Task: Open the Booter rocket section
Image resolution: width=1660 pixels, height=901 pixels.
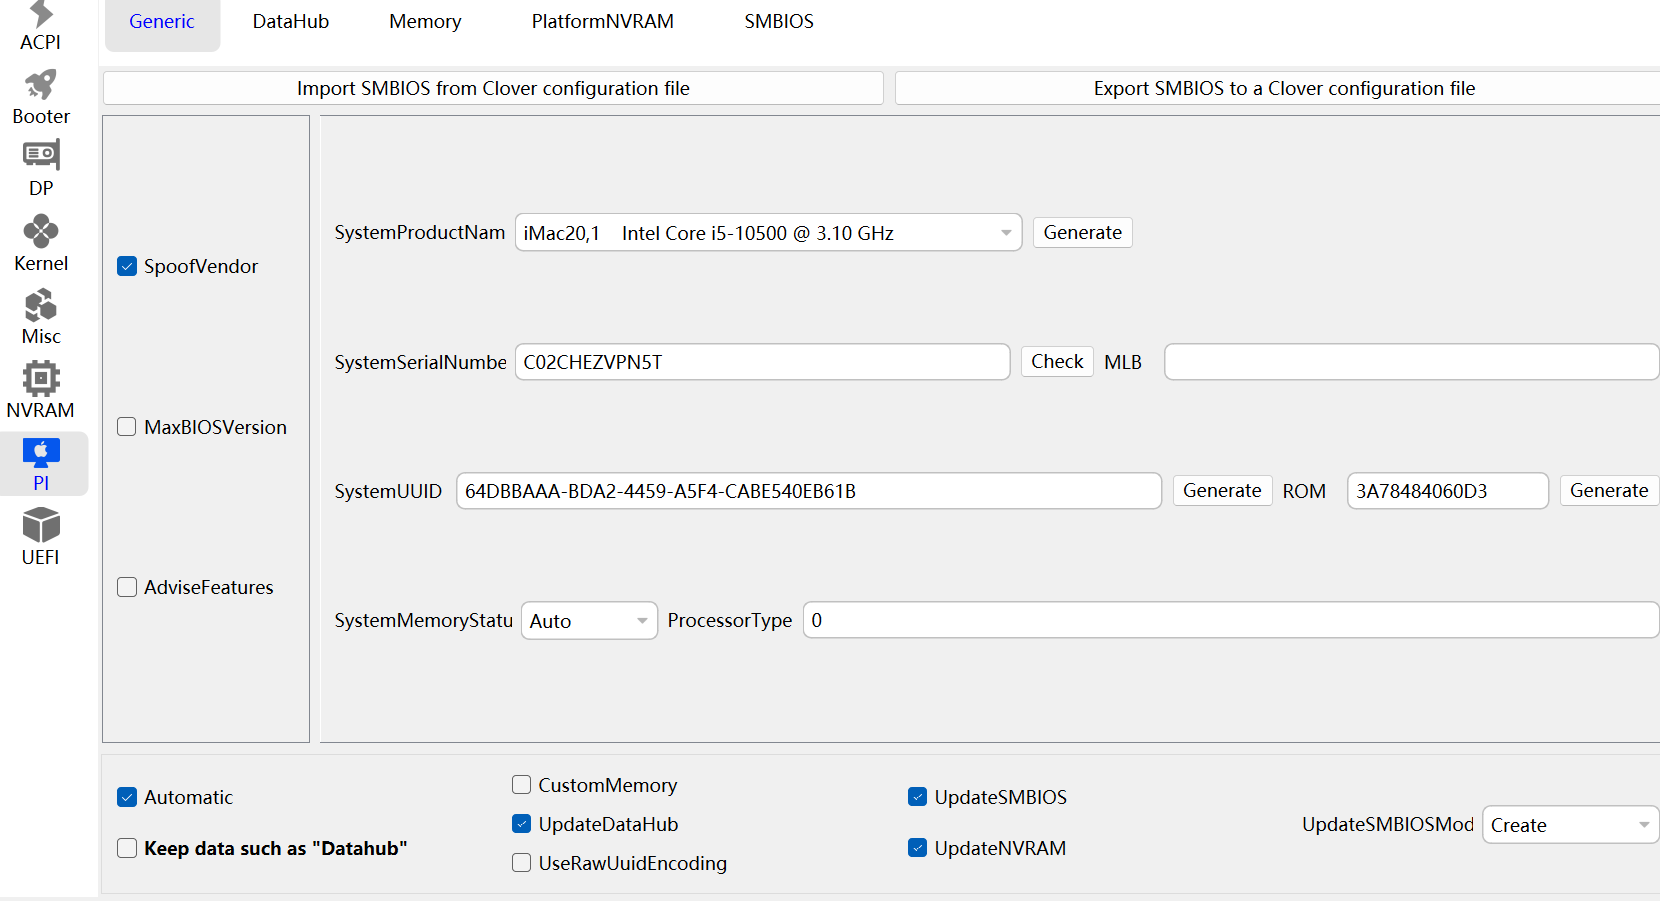Action: click(x=41, y=97)
